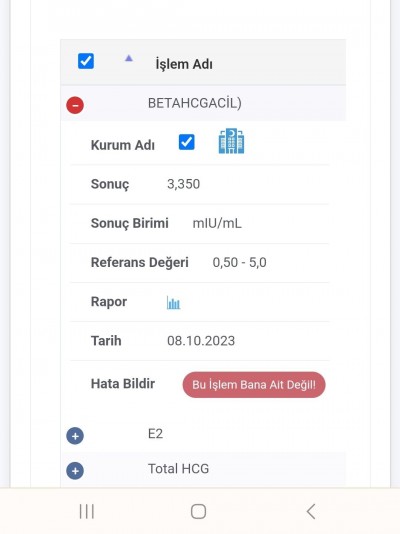This screenshot has width=400, height=534.
Task: Click the mIU/mL result unit value
Action: click(x=217, y=223)
